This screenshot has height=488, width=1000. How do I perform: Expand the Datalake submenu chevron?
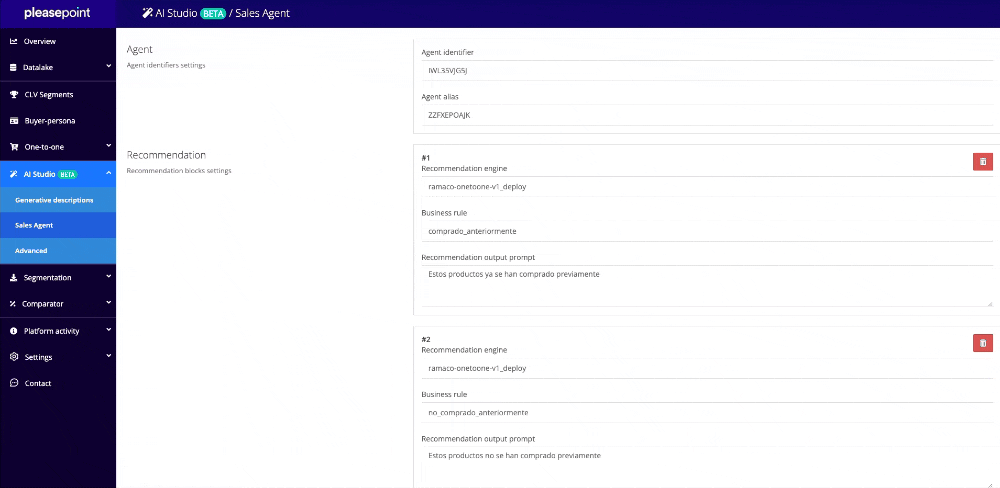tap(108, 67)
